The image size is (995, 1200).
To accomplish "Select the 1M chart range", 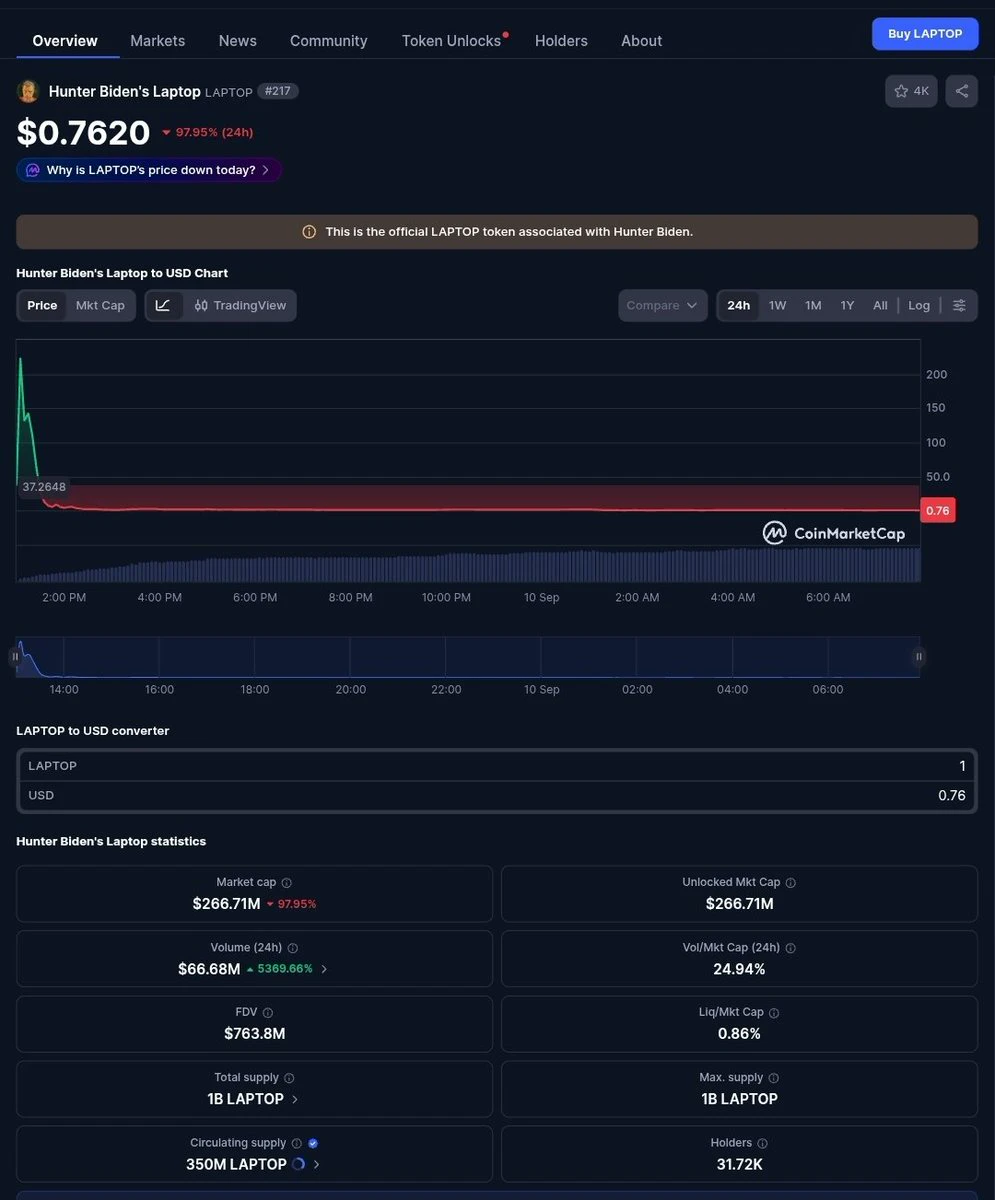I will click(x=813, y=305).
